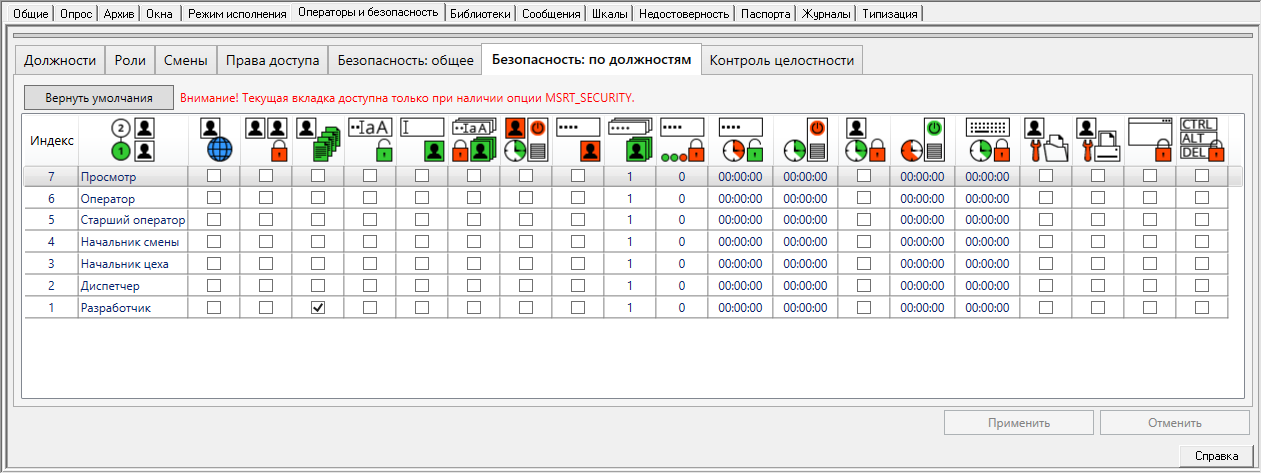Switch to the Типизация top tab
Viewport: 1262px width, 474px height.
(890, 14)
